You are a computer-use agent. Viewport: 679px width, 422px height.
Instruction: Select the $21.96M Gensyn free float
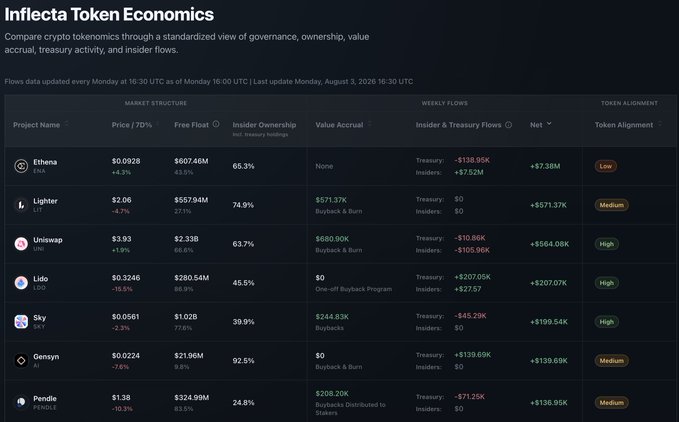tap(189, 356)
